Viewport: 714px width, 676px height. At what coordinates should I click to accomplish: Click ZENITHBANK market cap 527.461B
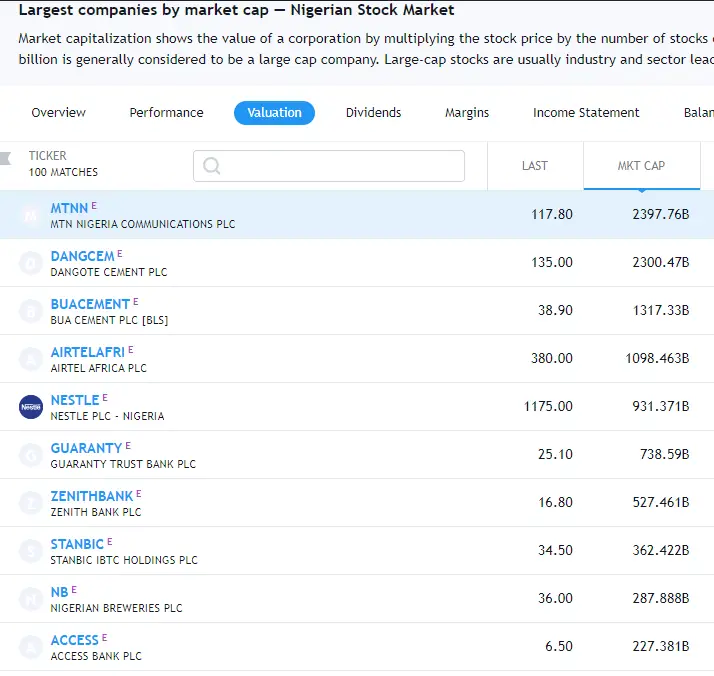click(x=661, y=503)
